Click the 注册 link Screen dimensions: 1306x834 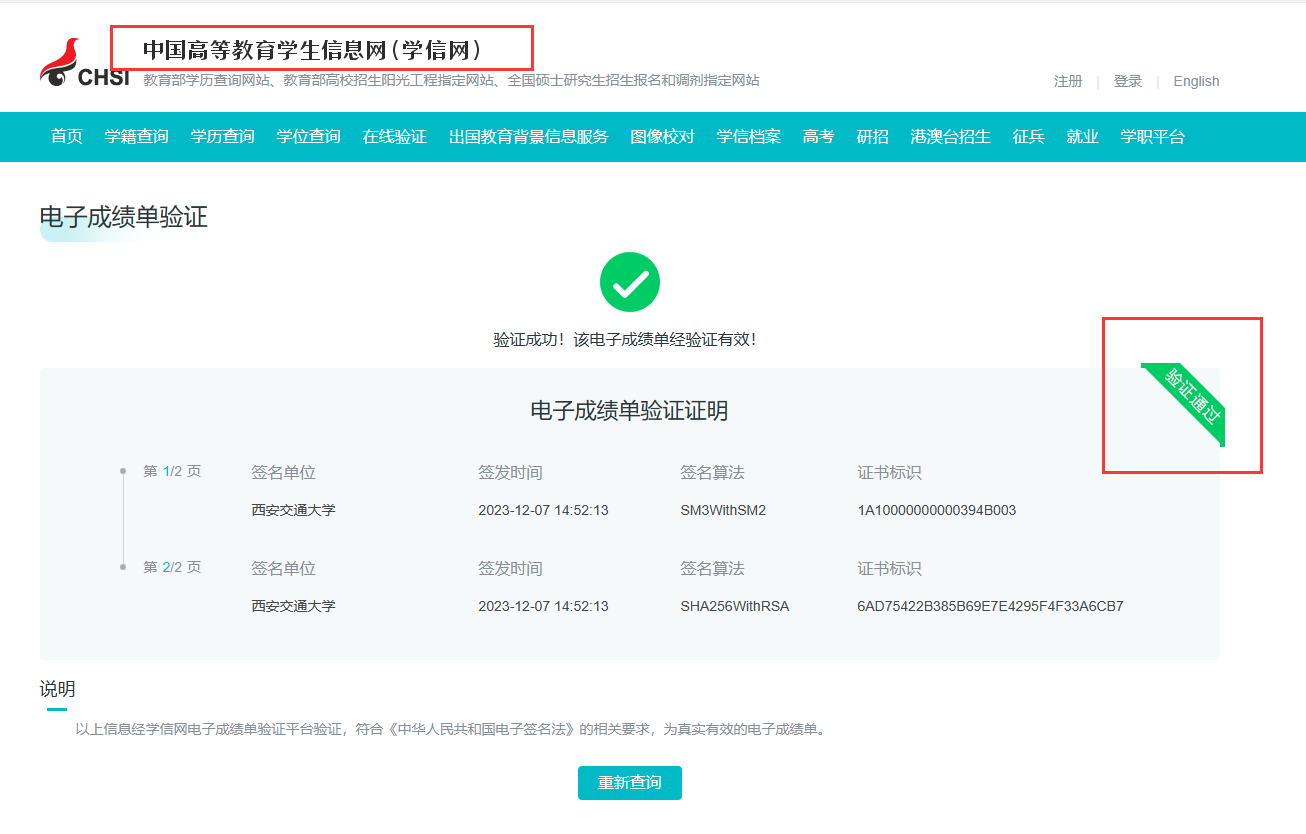click(x=1068, y=82)
